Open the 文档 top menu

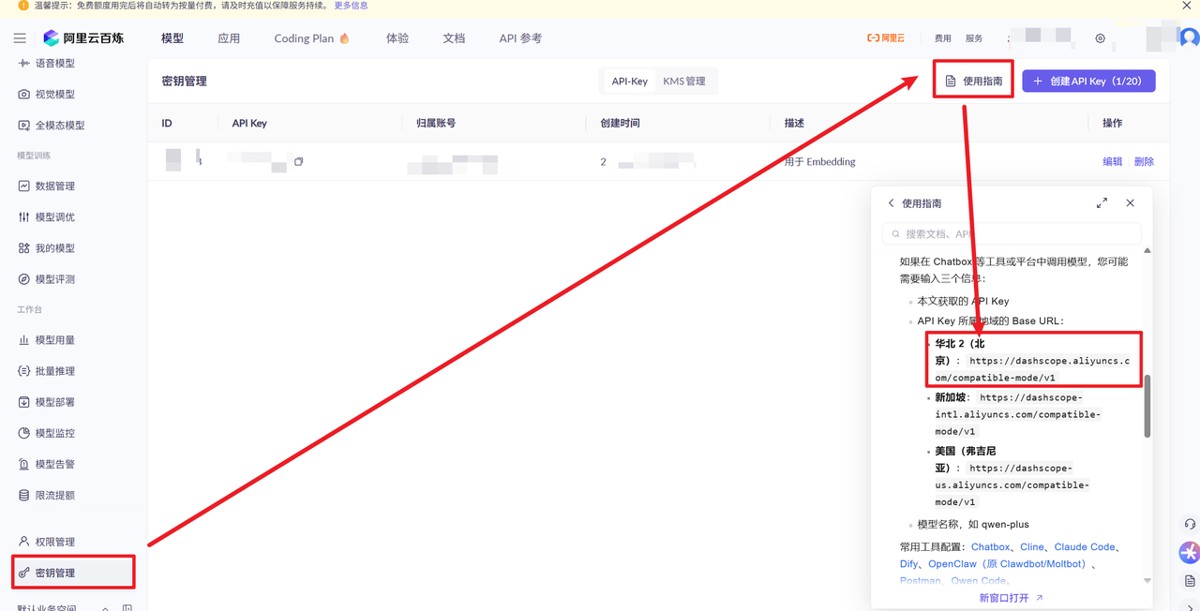click(x=454, y=38)
